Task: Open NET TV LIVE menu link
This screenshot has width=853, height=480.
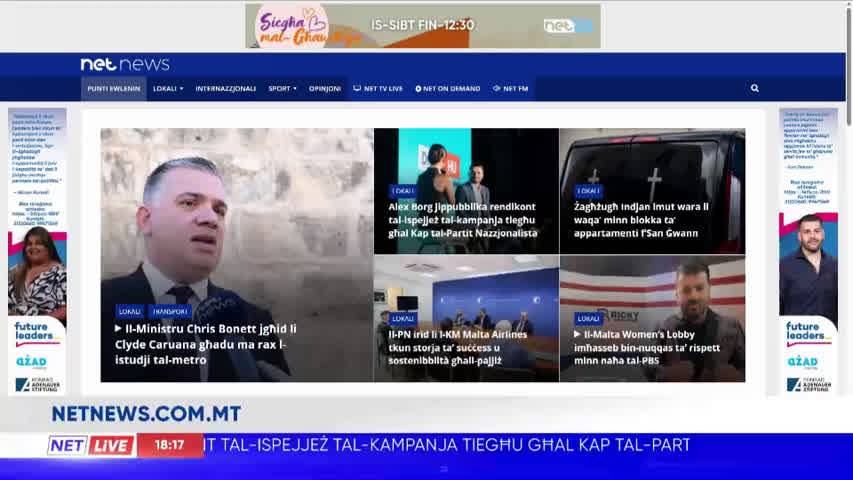Action: (378, 89)
